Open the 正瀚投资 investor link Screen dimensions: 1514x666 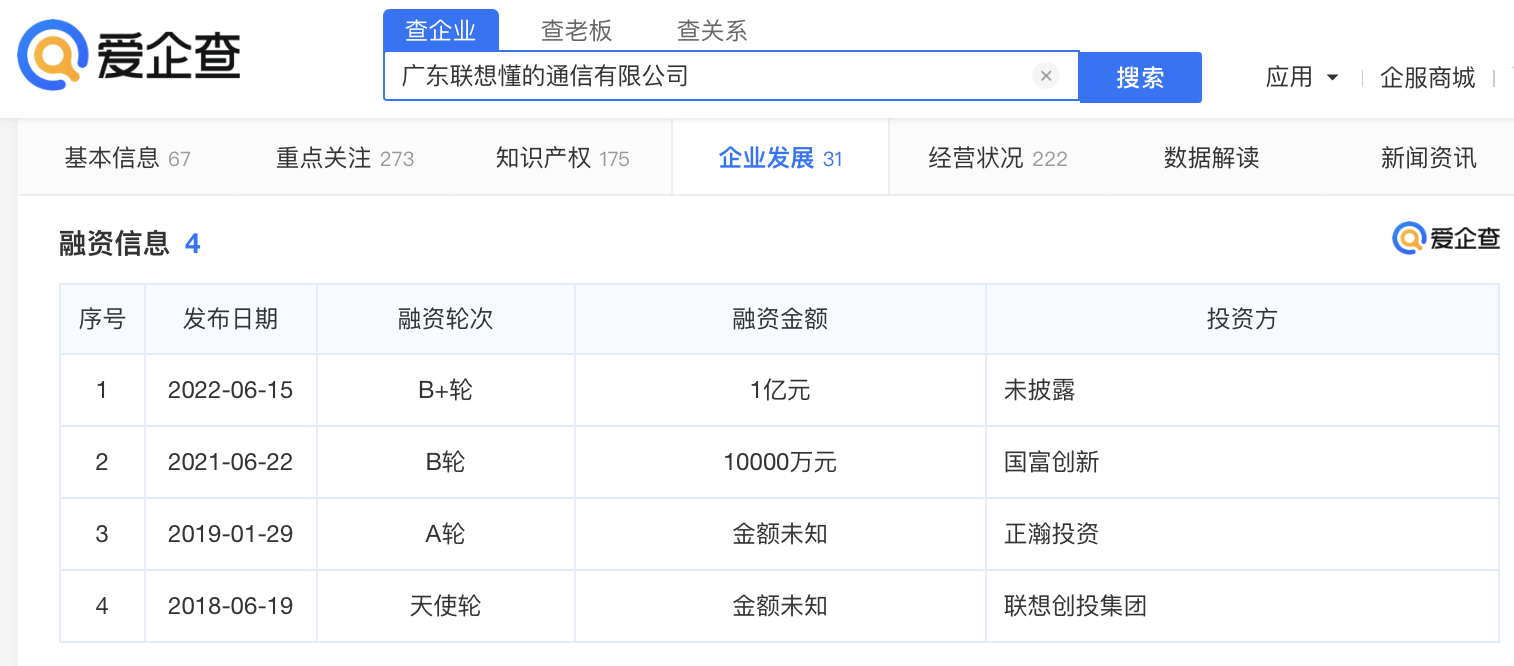pos(1052,534)
